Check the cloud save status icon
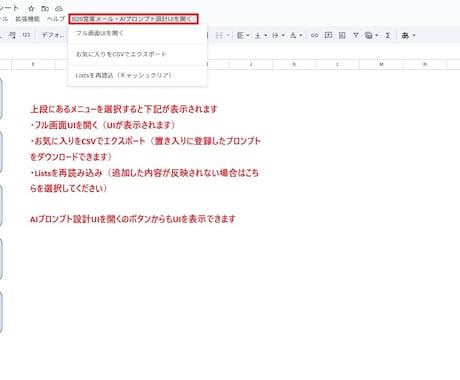460x380 pixels. click(59, 9)
